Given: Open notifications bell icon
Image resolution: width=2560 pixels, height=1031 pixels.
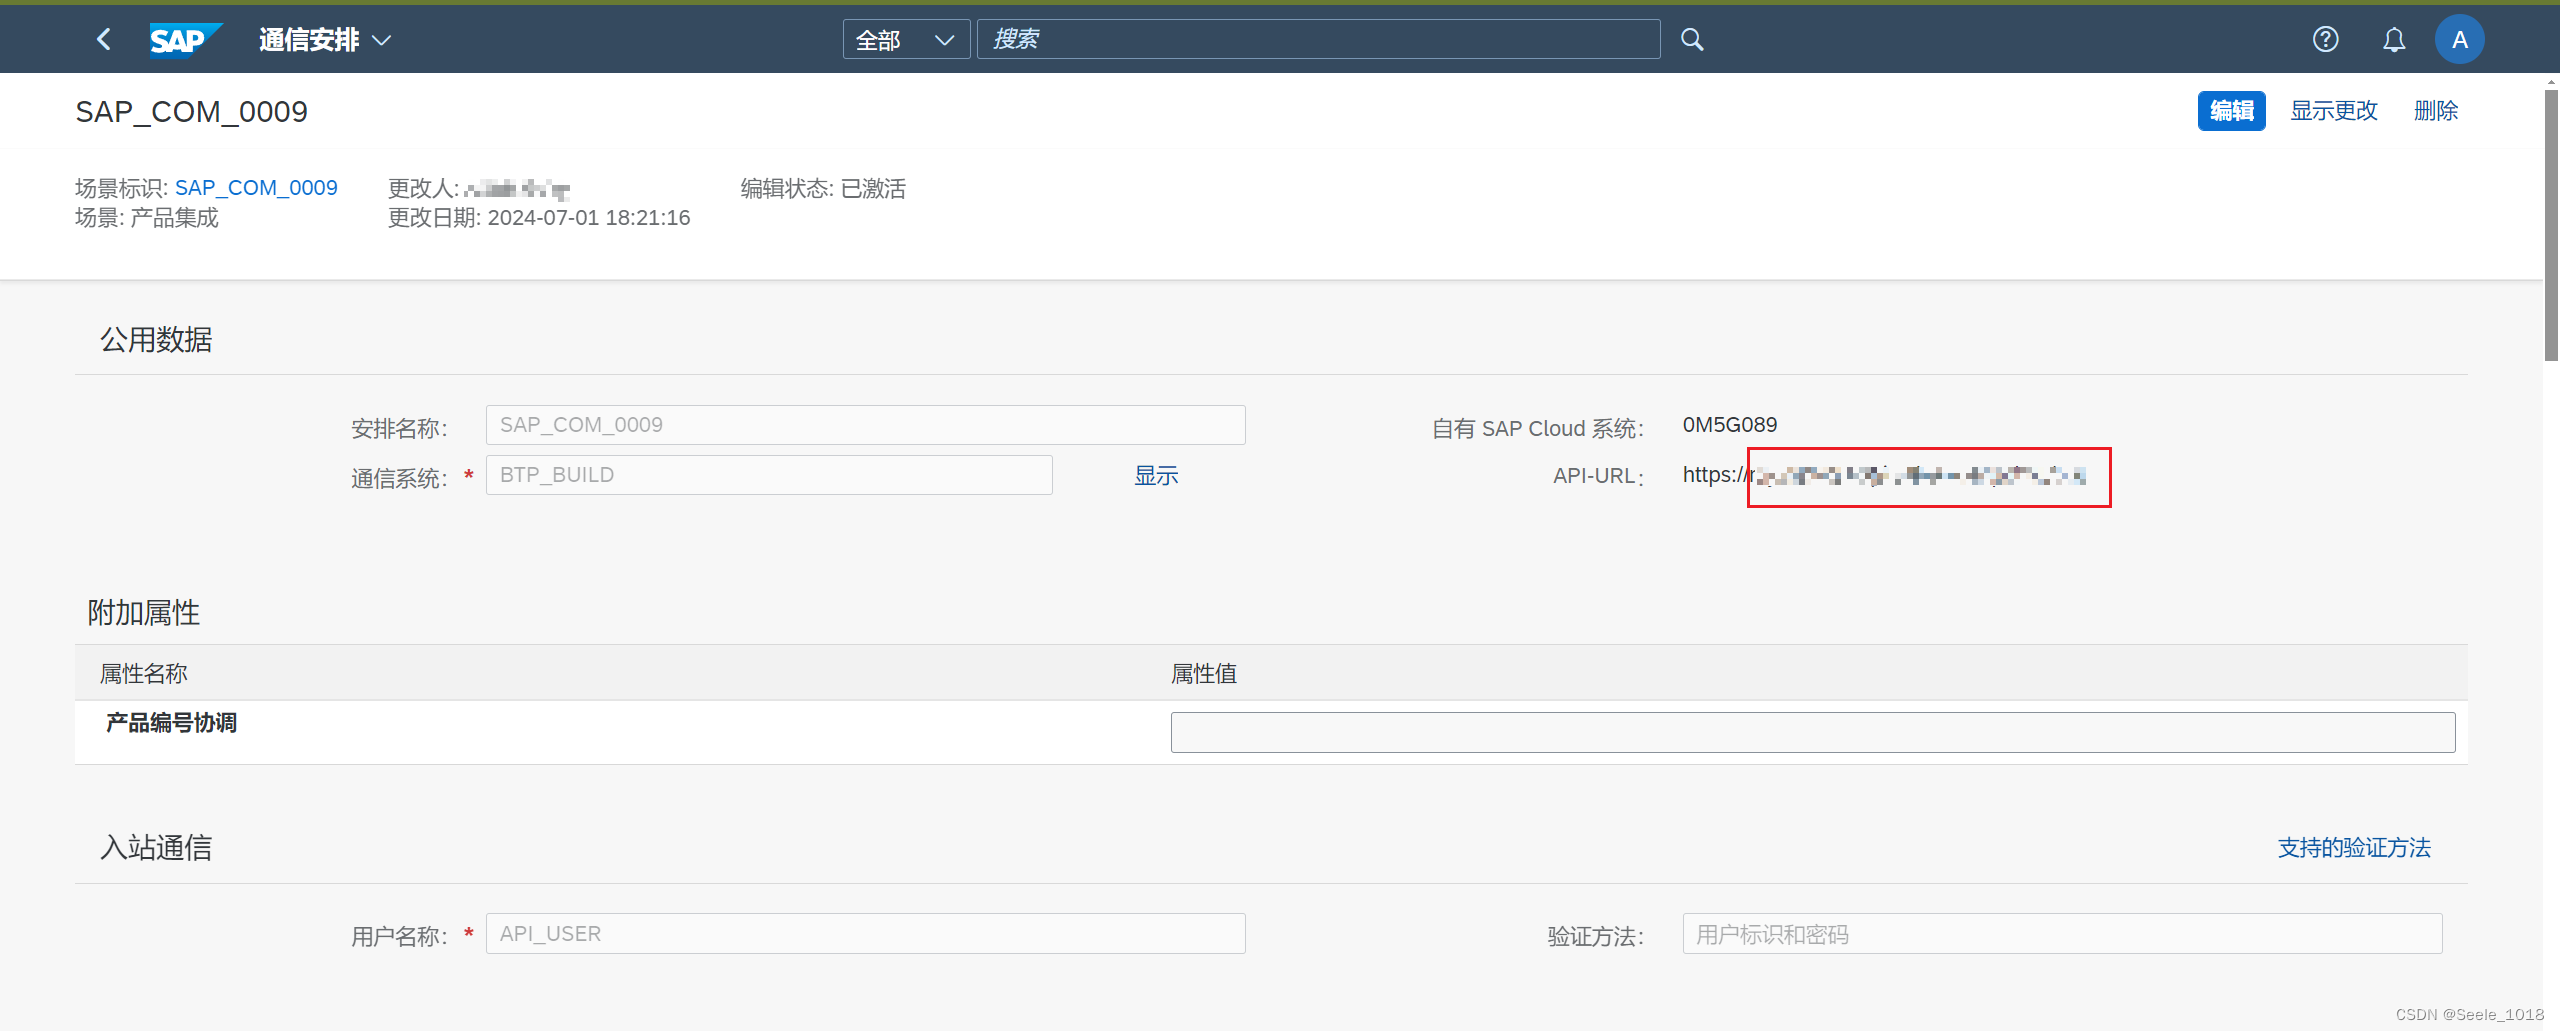Looking at the screenshot, I should (x=2394, y=40).
